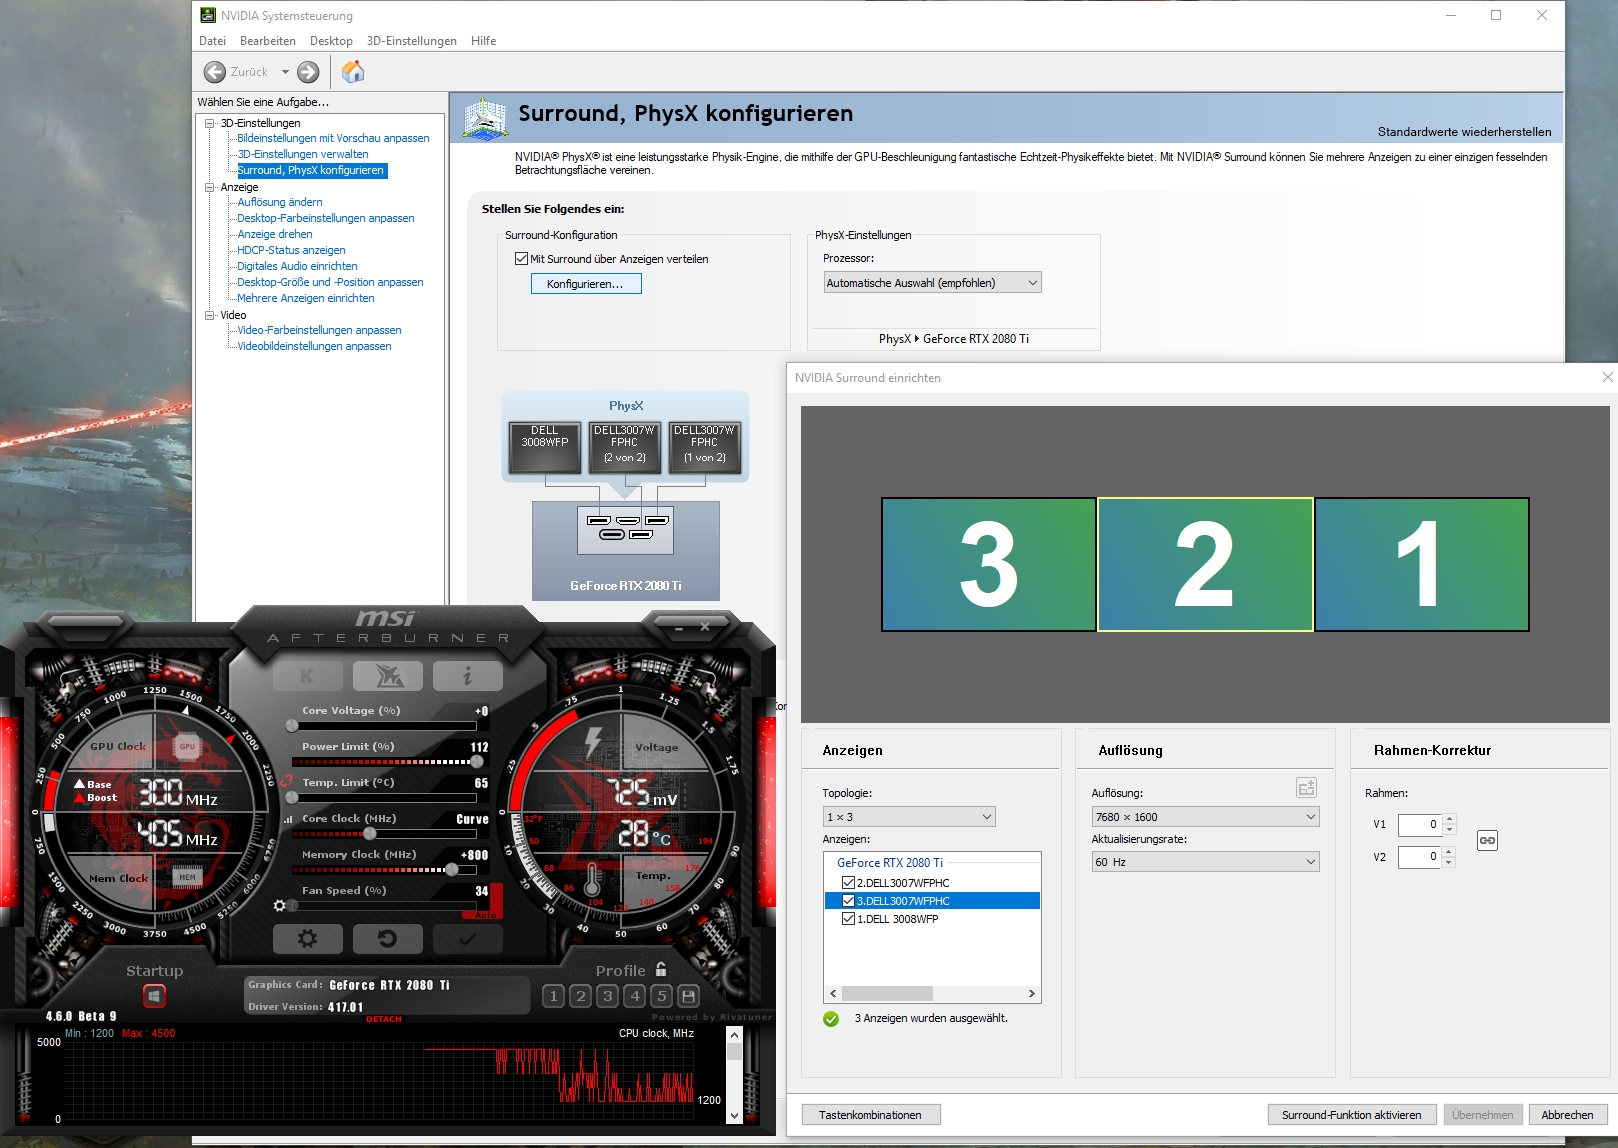Toggle 1.DELL 3008WFP display checkbox
1618x1148 pixels.
click(848, 919)
